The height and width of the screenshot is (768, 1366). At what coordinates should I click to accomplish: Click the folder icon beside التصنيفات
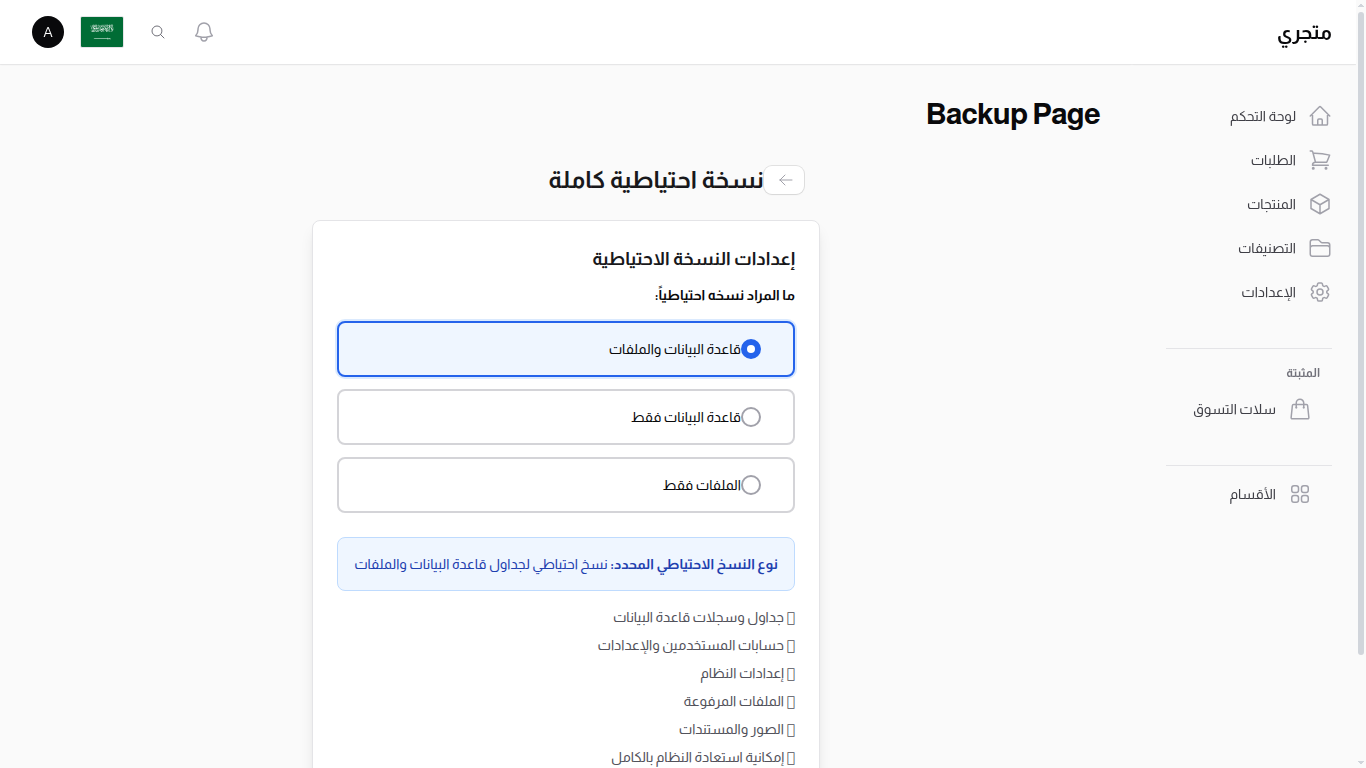click(1320, 248)
